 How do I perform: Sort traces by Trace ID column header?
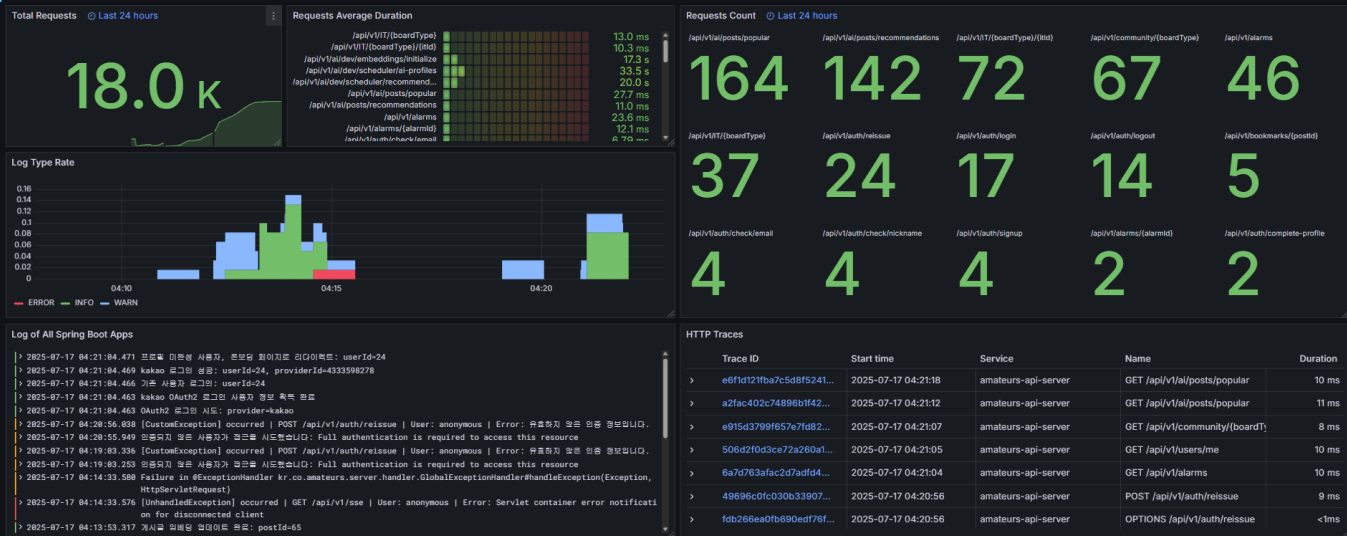(740, 358)
